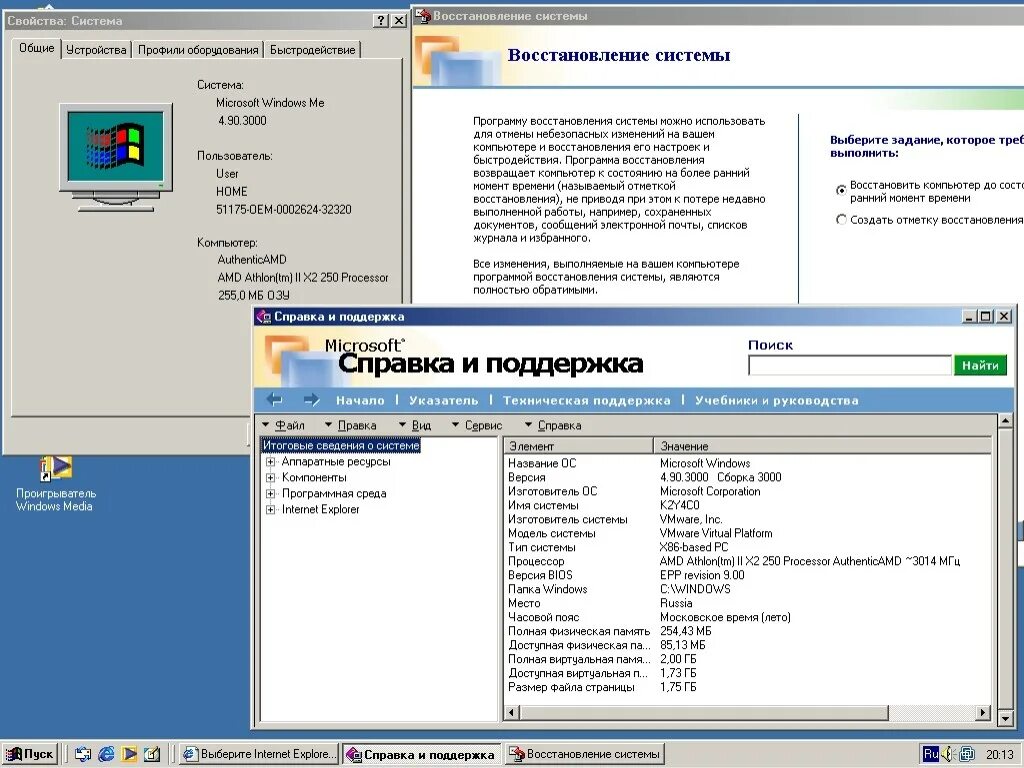Image resolution: width=1024 pixels, height=768 pixels.
Task: Select Создать отметку восстановления radio option
Action: pyautogui.click(x=841, y=219)
